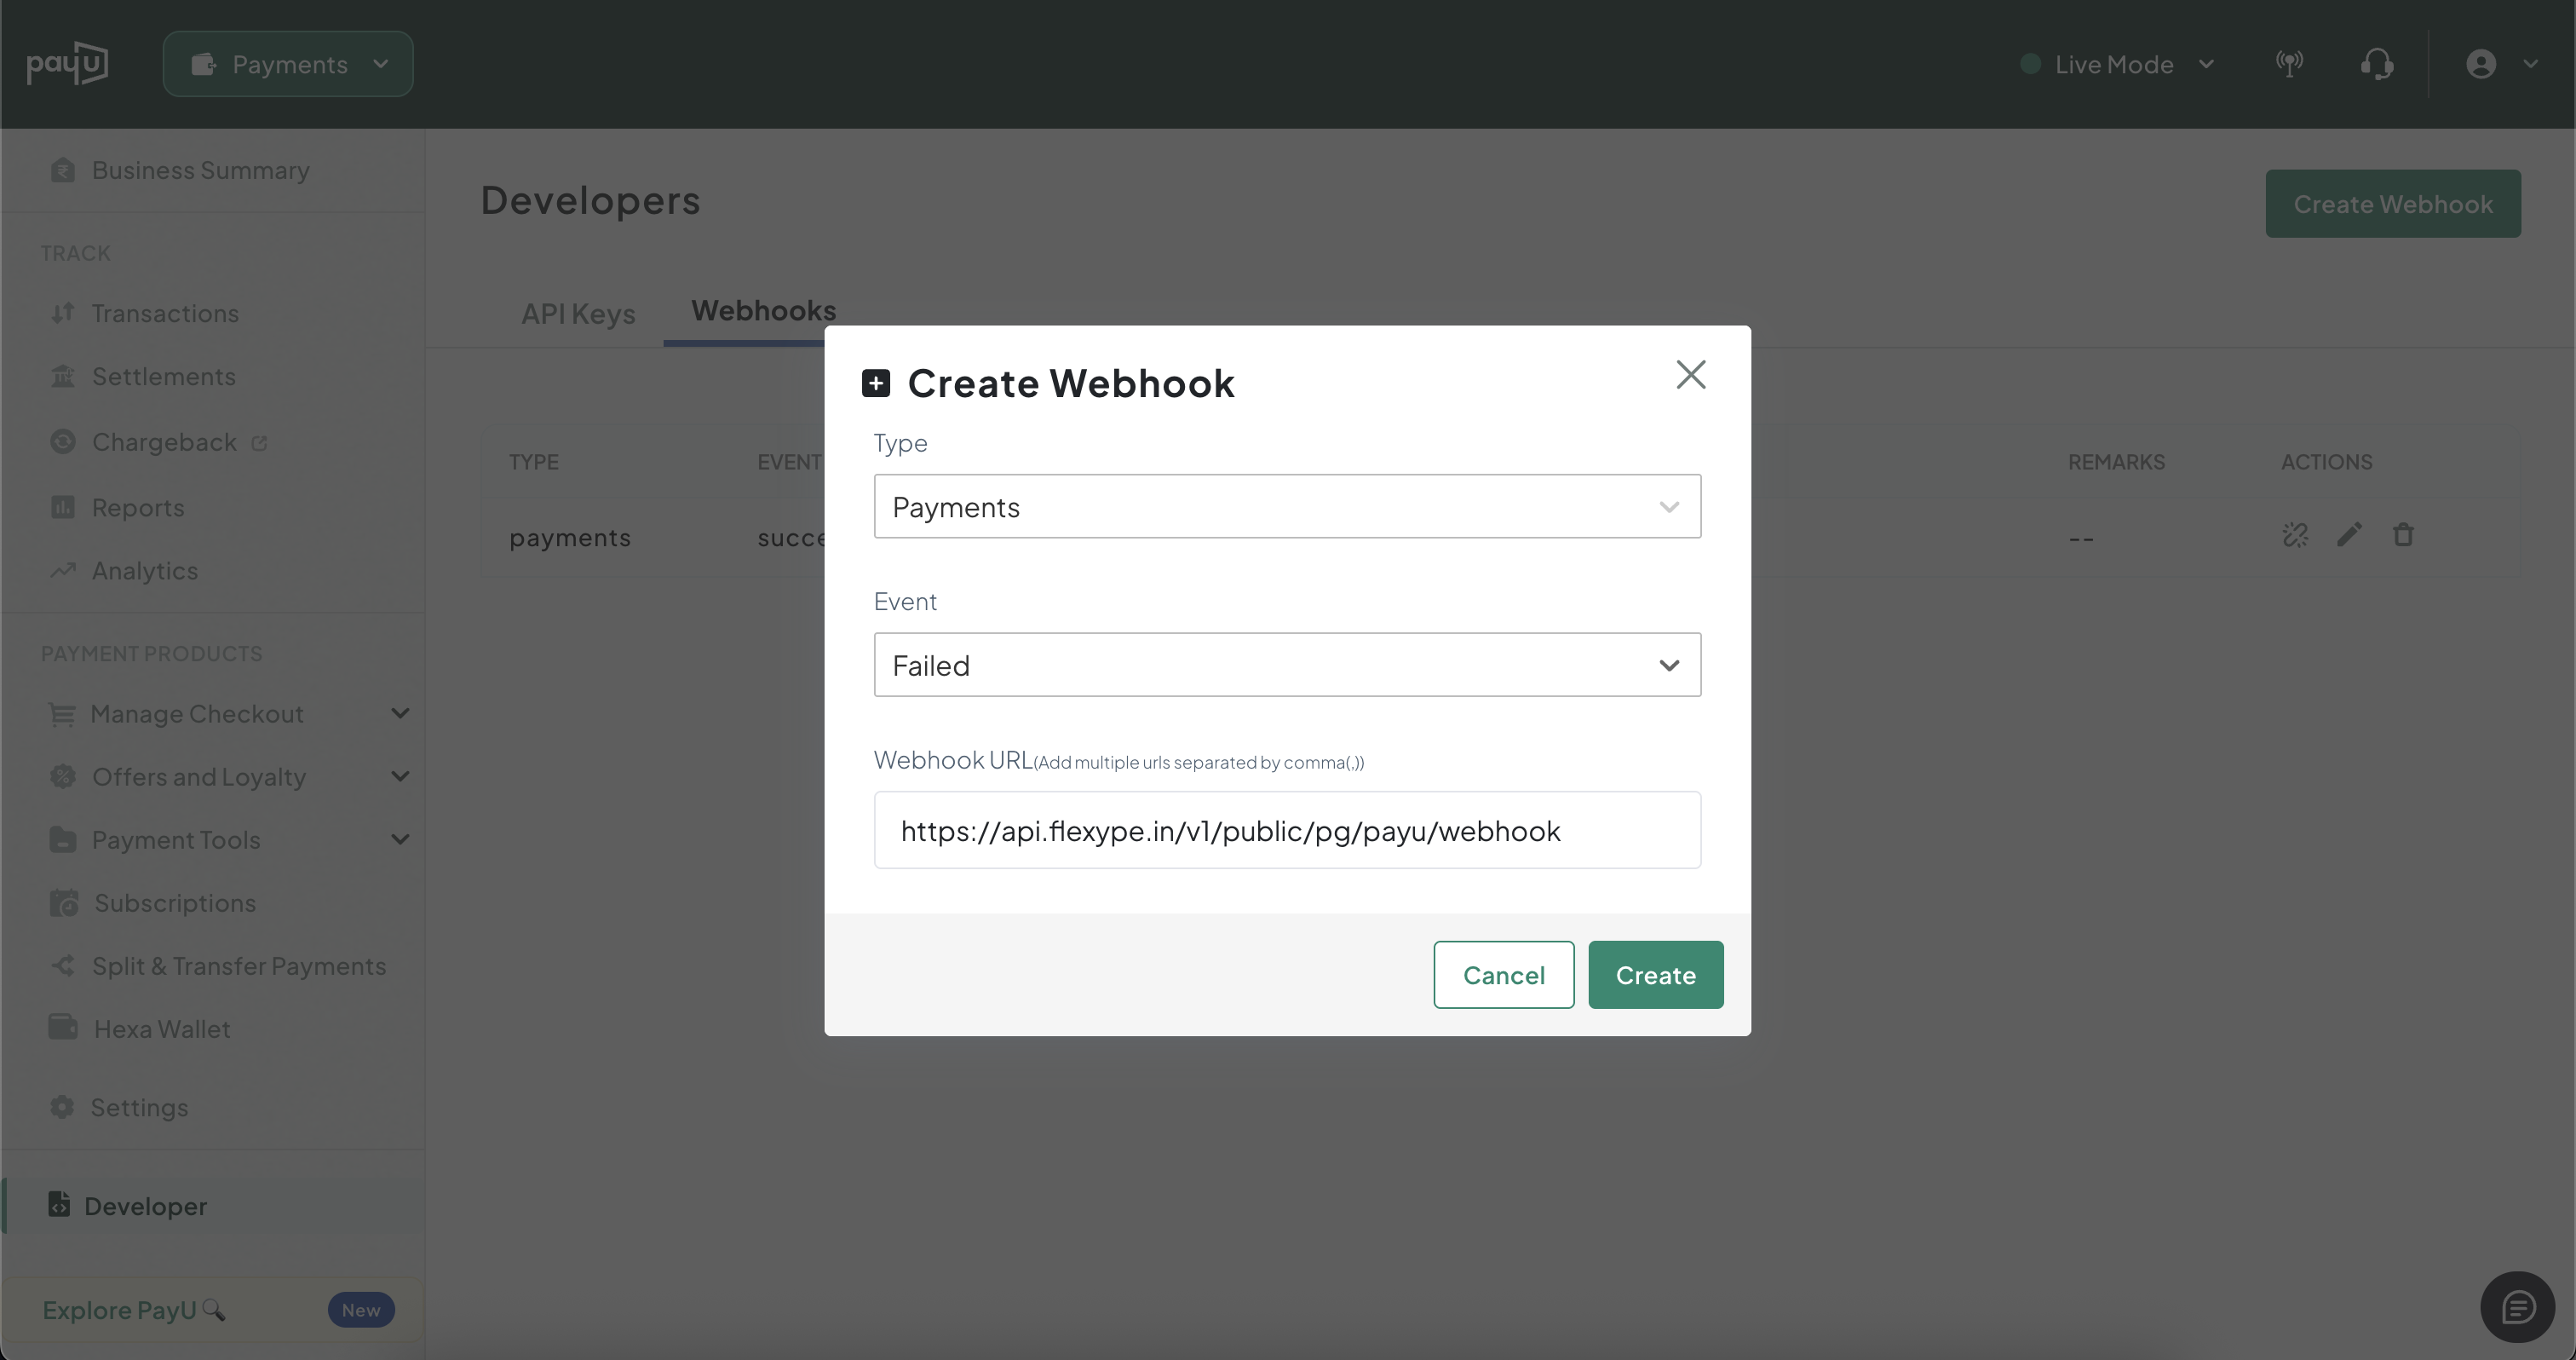Click the unlink webhook action icon
The image size is (2576, 1360).
coord(2295,535)
